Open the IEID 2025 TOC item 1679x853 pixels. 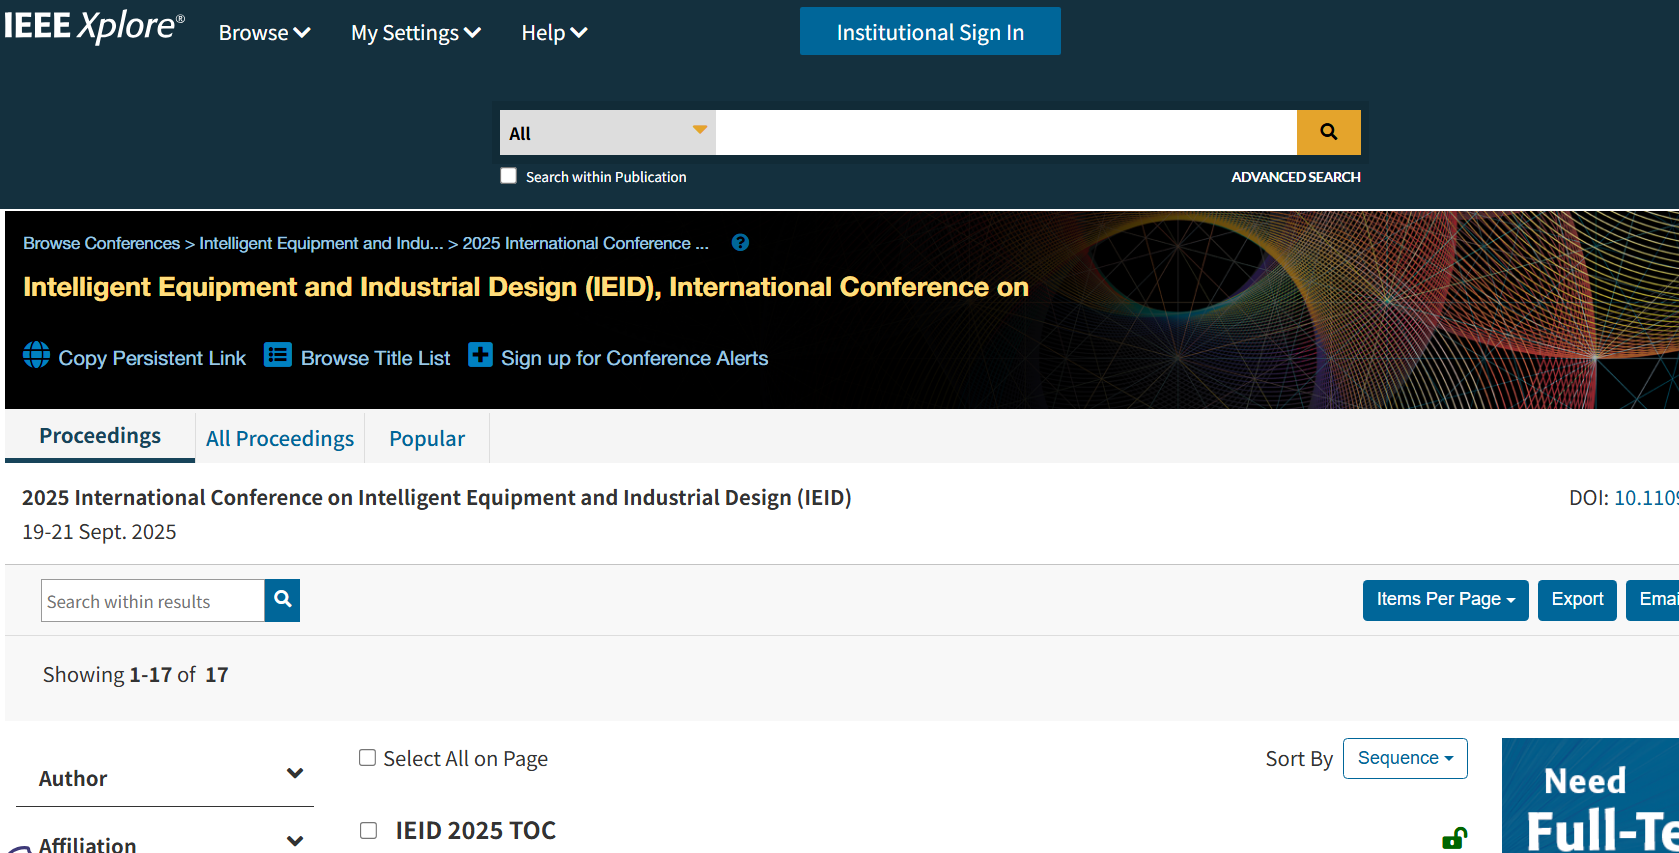pos(476,831)
